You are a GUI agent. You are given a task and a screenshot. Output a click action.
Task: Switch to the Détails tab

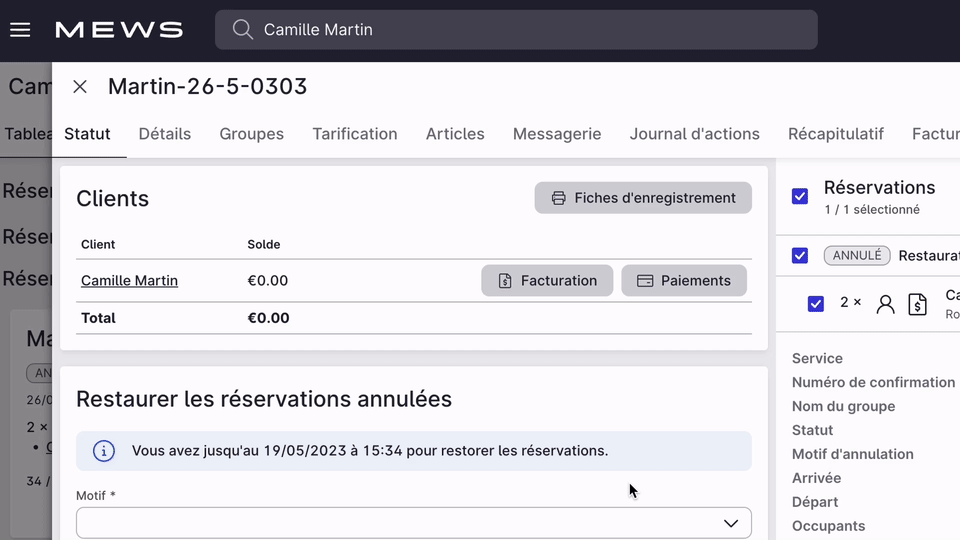click(165, 134)
